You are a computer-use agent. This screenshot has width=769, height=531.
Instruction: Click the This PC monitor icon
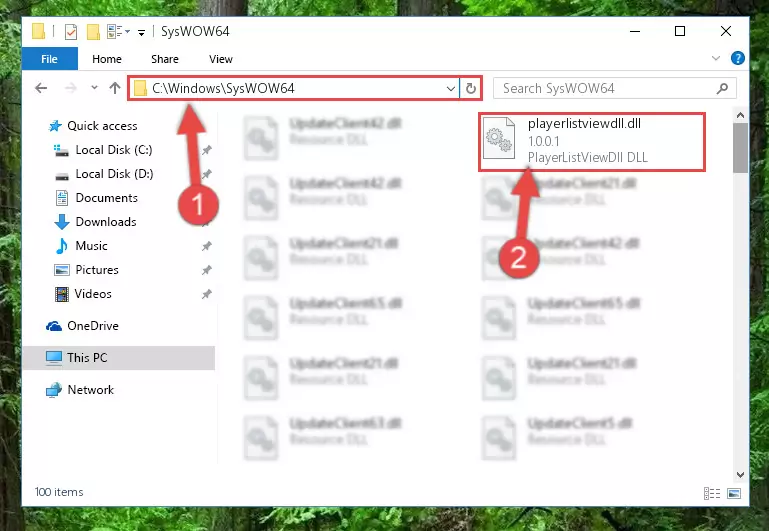click(54, 358)
